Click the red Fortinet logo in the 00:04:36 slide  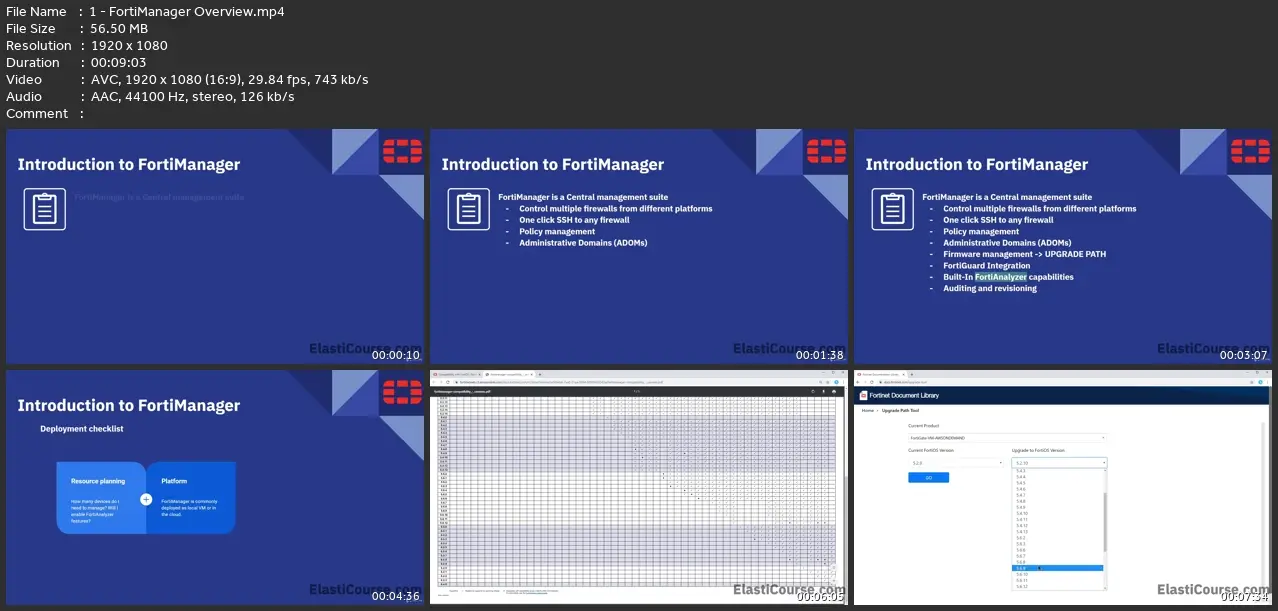click(x=403, y=392)
